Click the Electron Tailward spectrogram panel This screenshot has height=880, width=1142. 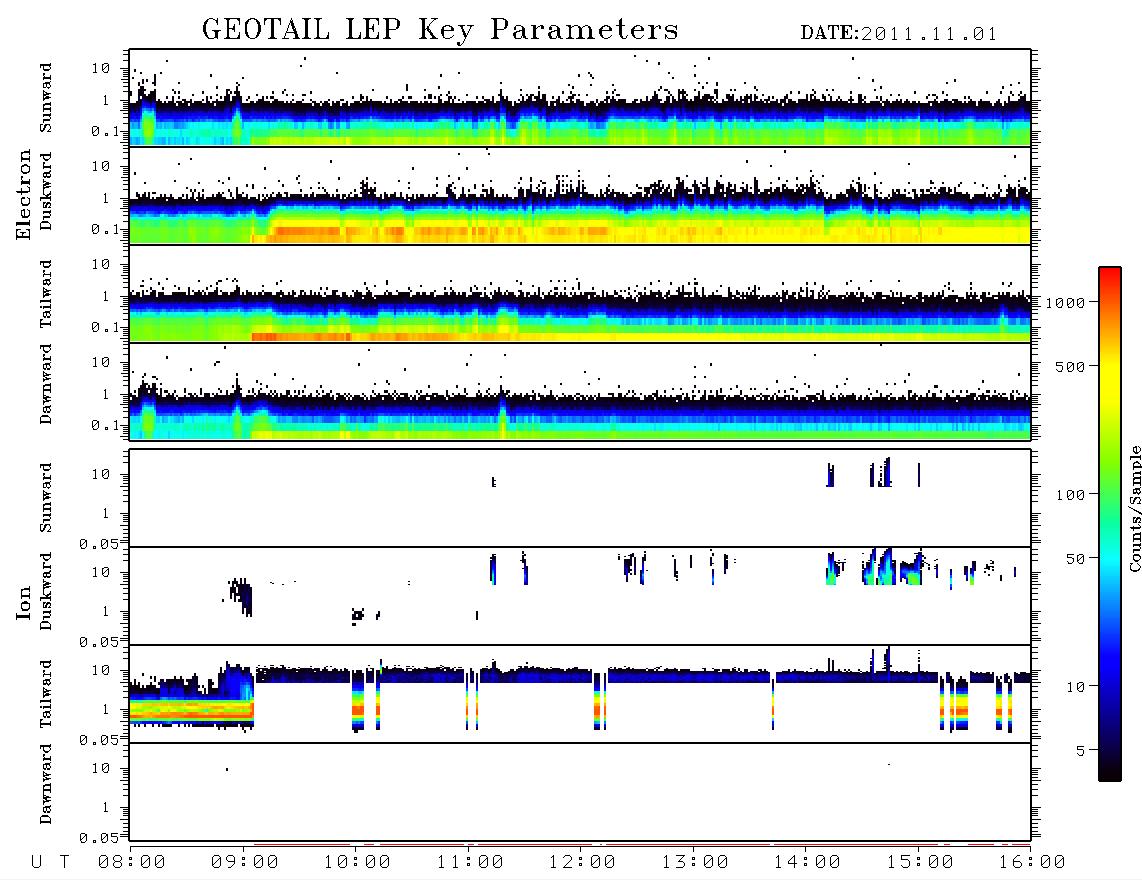(x=580, y=294)
